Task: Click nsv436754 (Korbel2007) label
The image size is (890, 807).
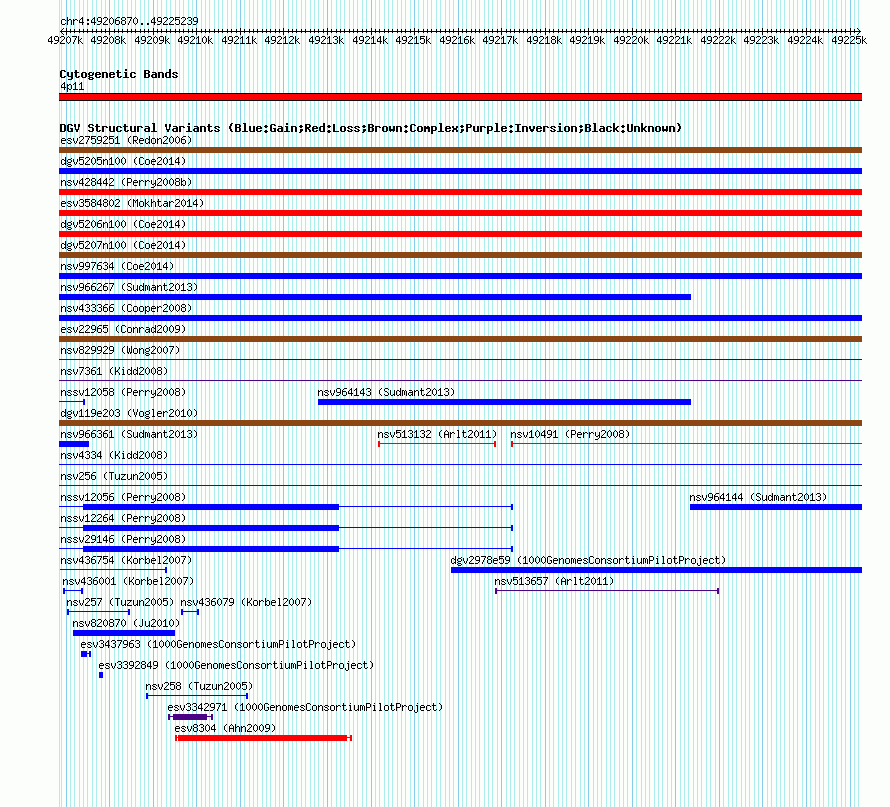Action: pyautogui.click(x=126, y=560)
